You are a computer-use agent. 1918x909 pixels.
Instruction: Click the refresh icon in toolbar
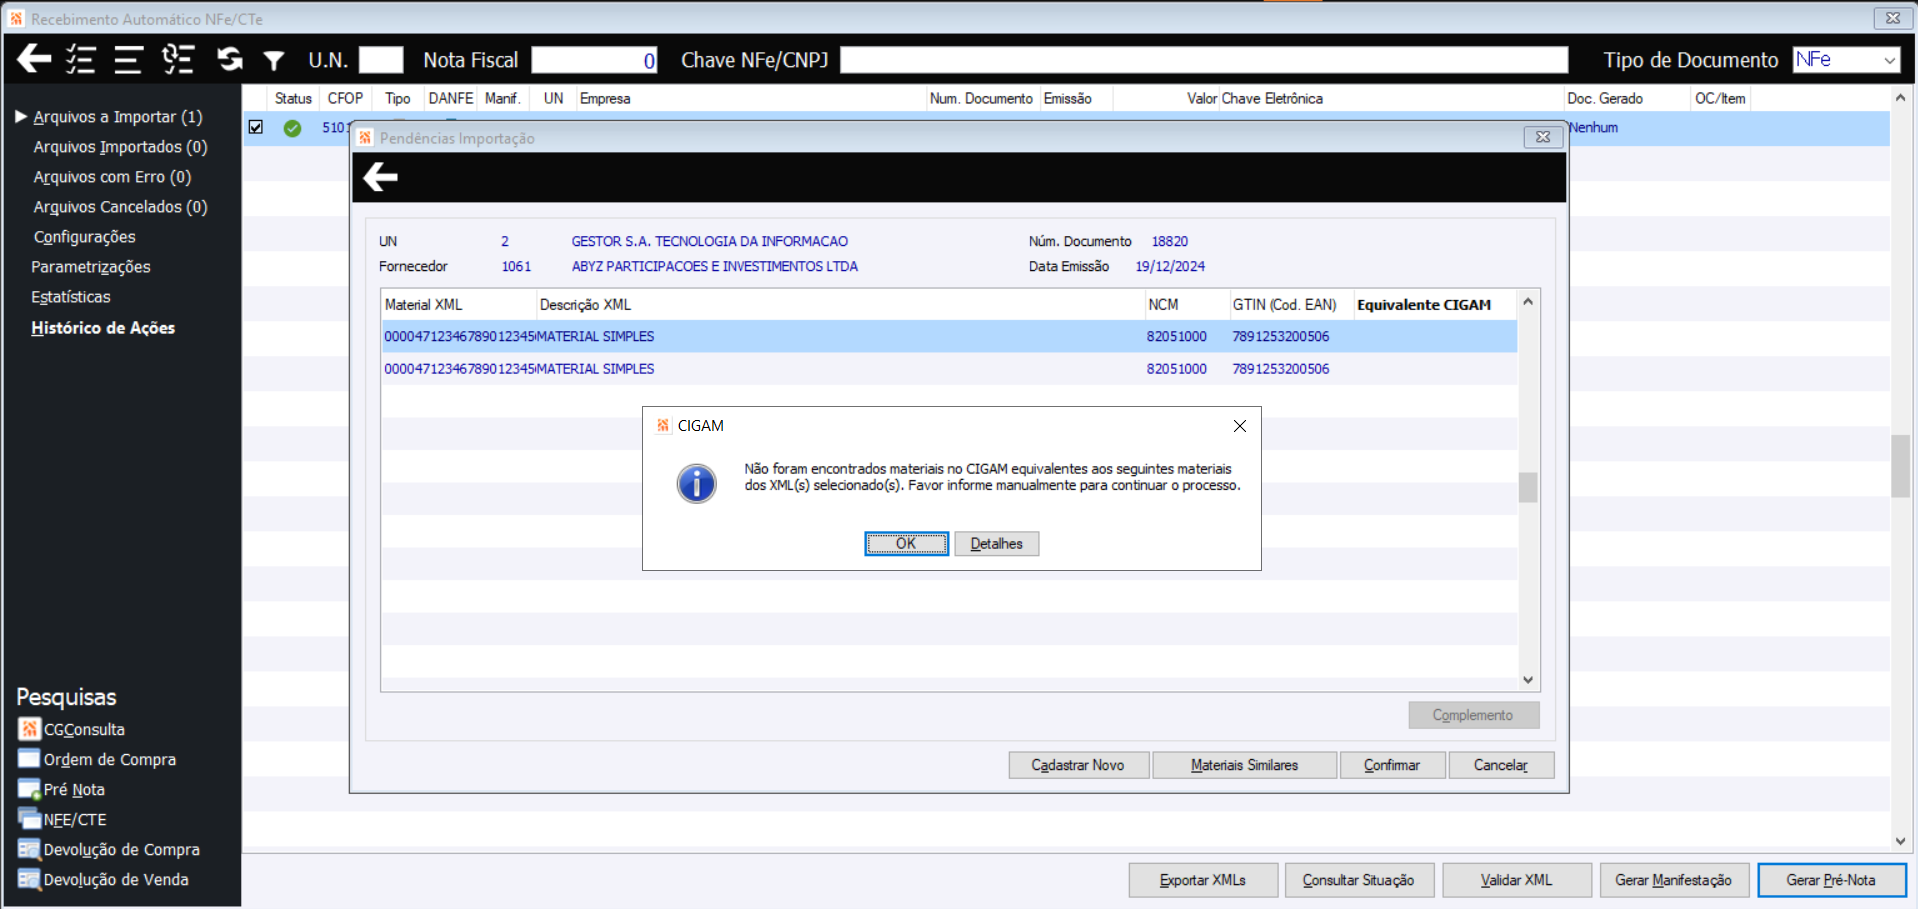coord(230,59)
